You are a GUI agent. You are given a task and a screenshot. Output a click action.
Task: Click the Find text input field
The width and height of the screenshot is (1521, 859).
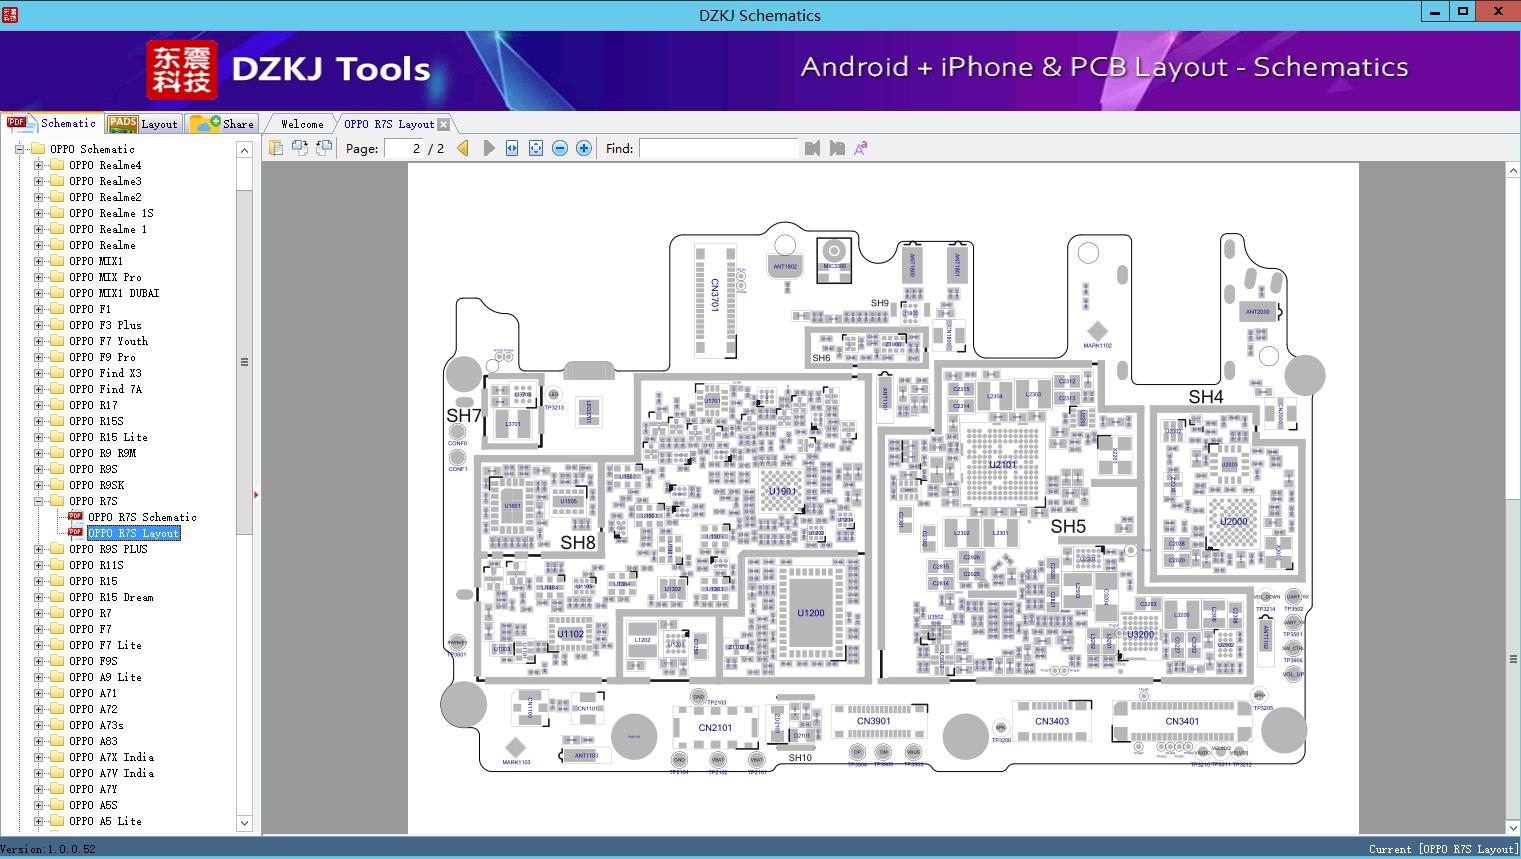pyautogui.click(x=718, y=148)
